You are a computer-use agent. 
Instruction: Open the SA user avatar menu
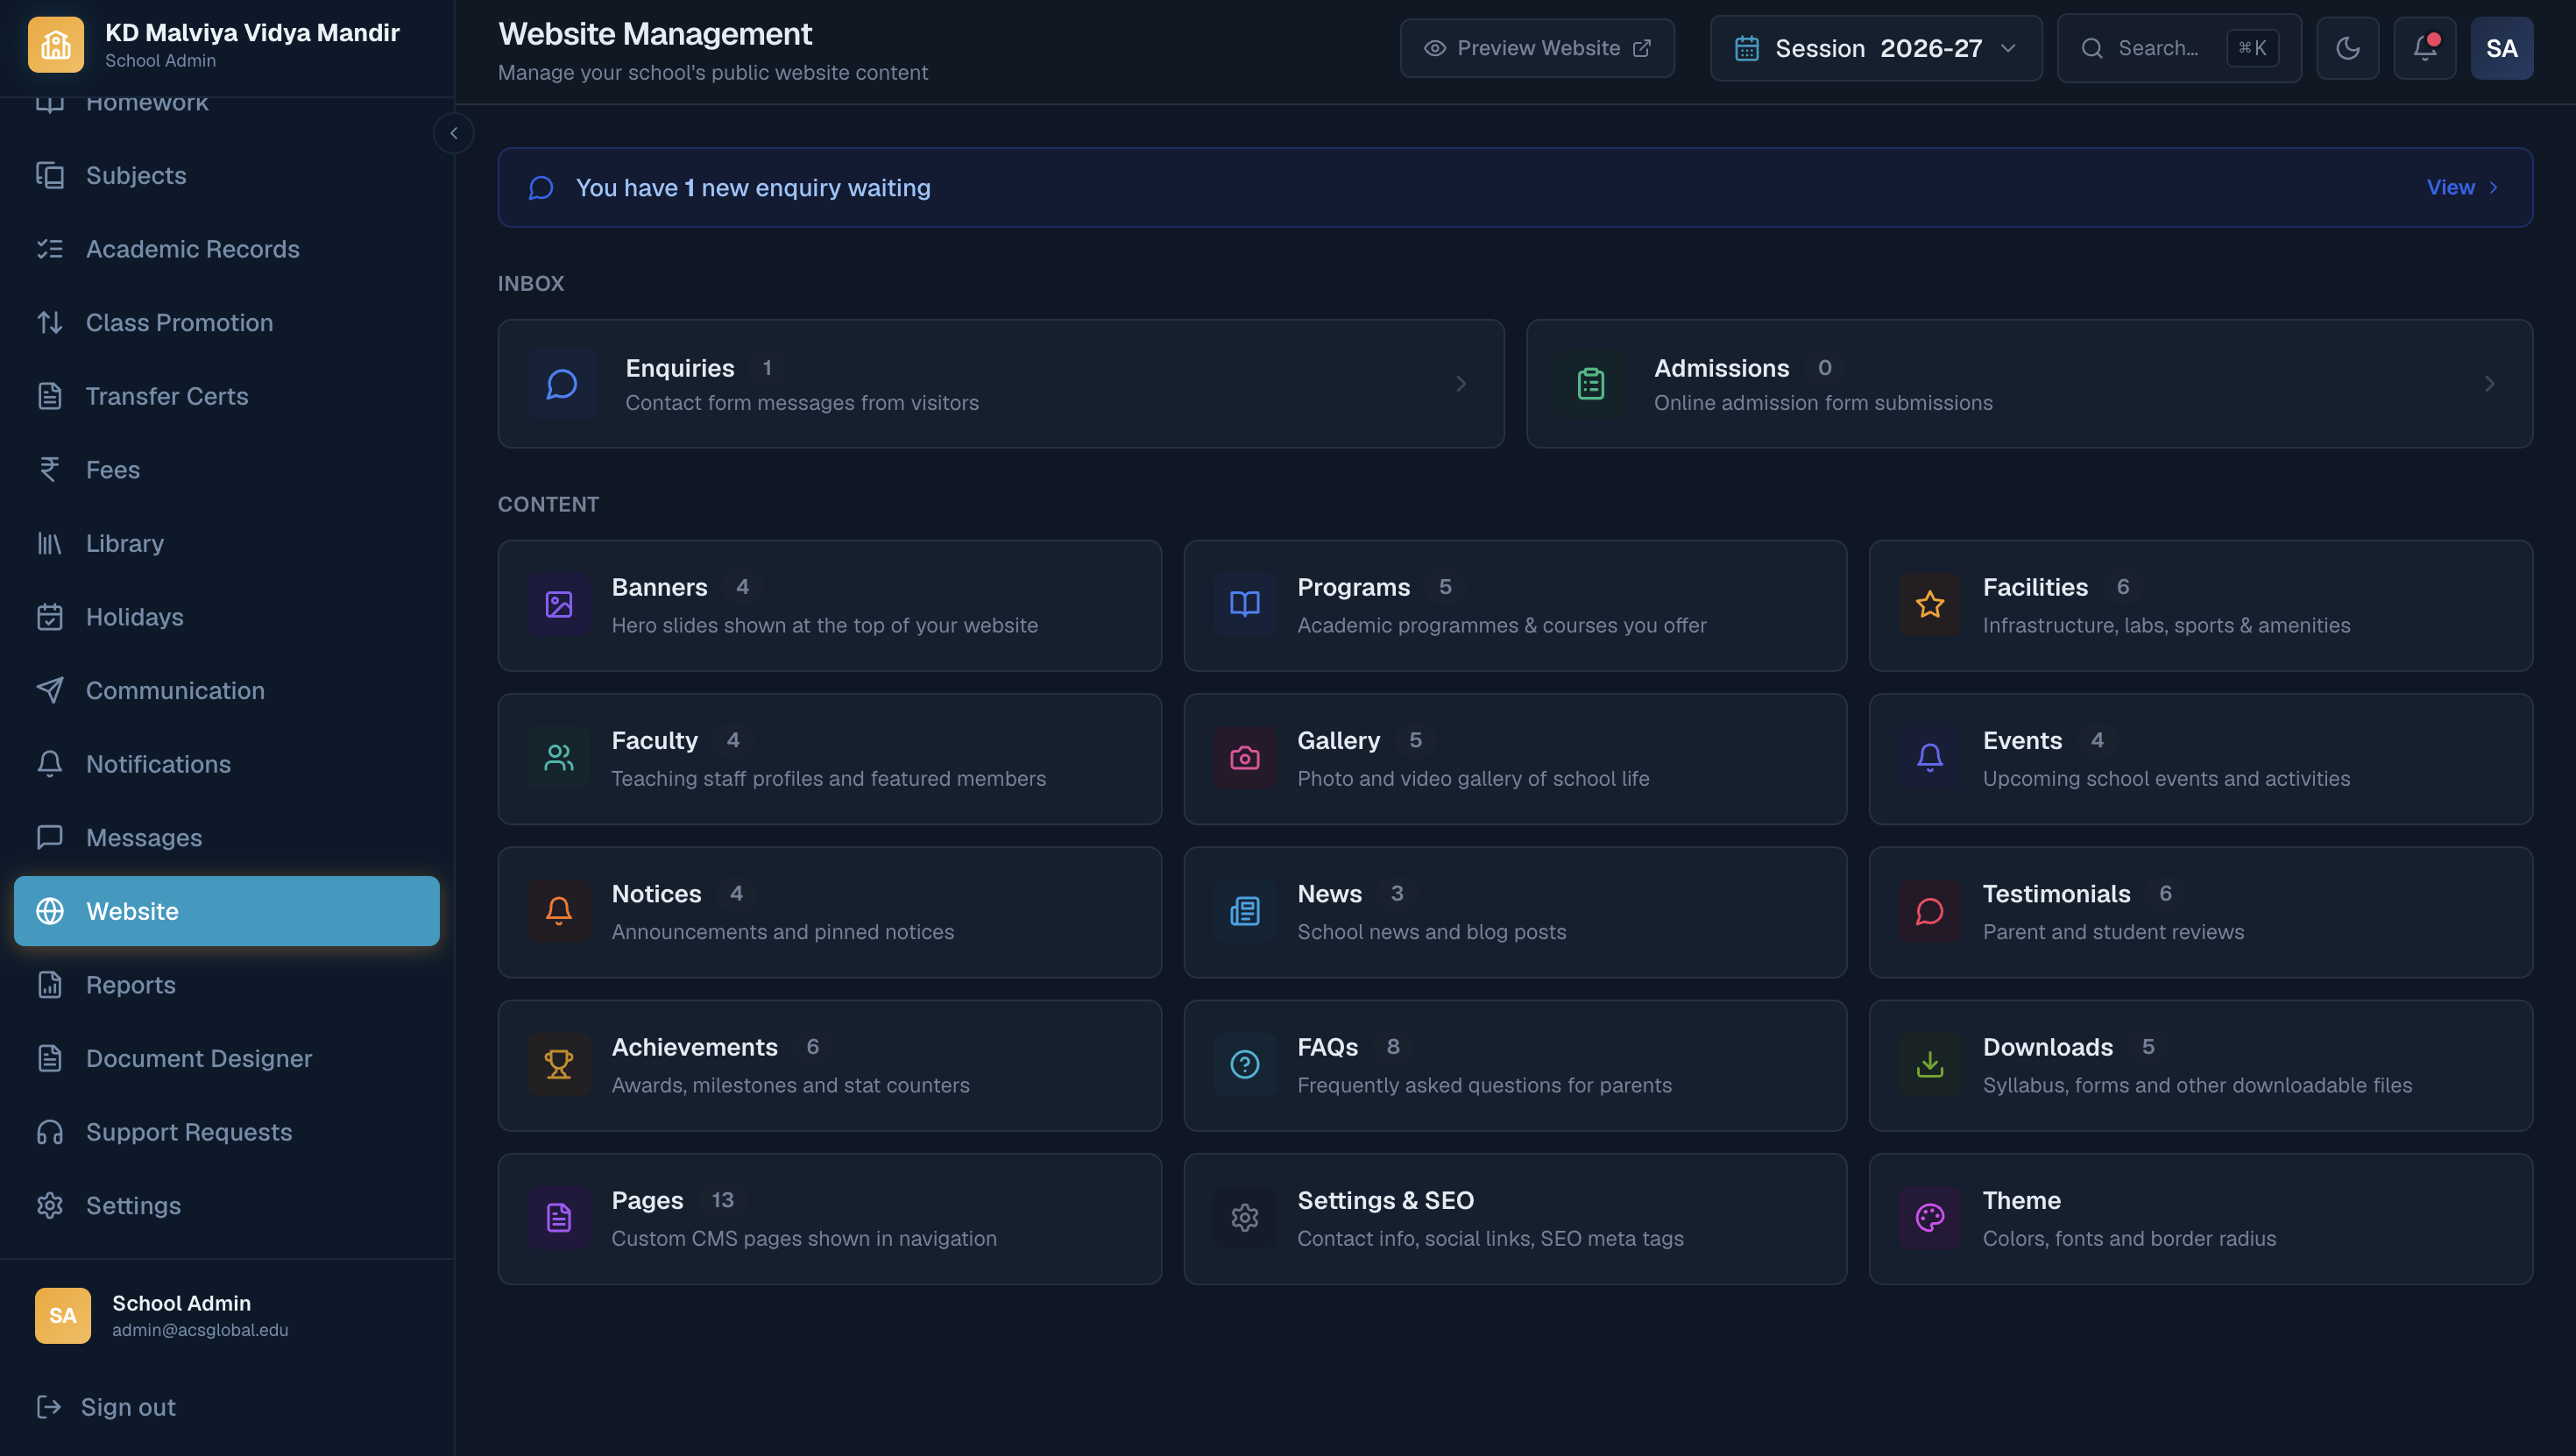pos(2501,48)
